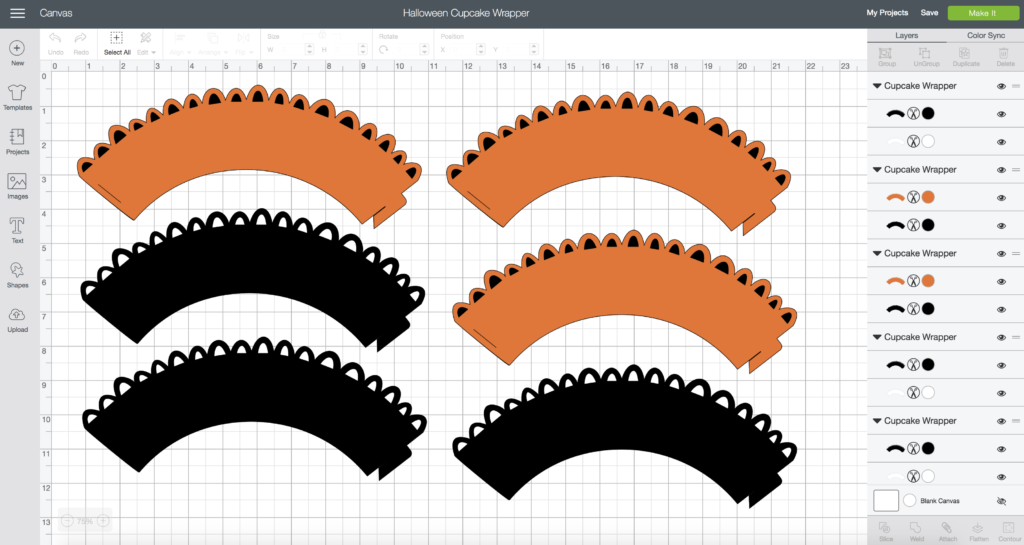The image size is (1024, 545).
Task: Hide orange layer in second Cupcake Wrapper group
Action: point(1001,198)
